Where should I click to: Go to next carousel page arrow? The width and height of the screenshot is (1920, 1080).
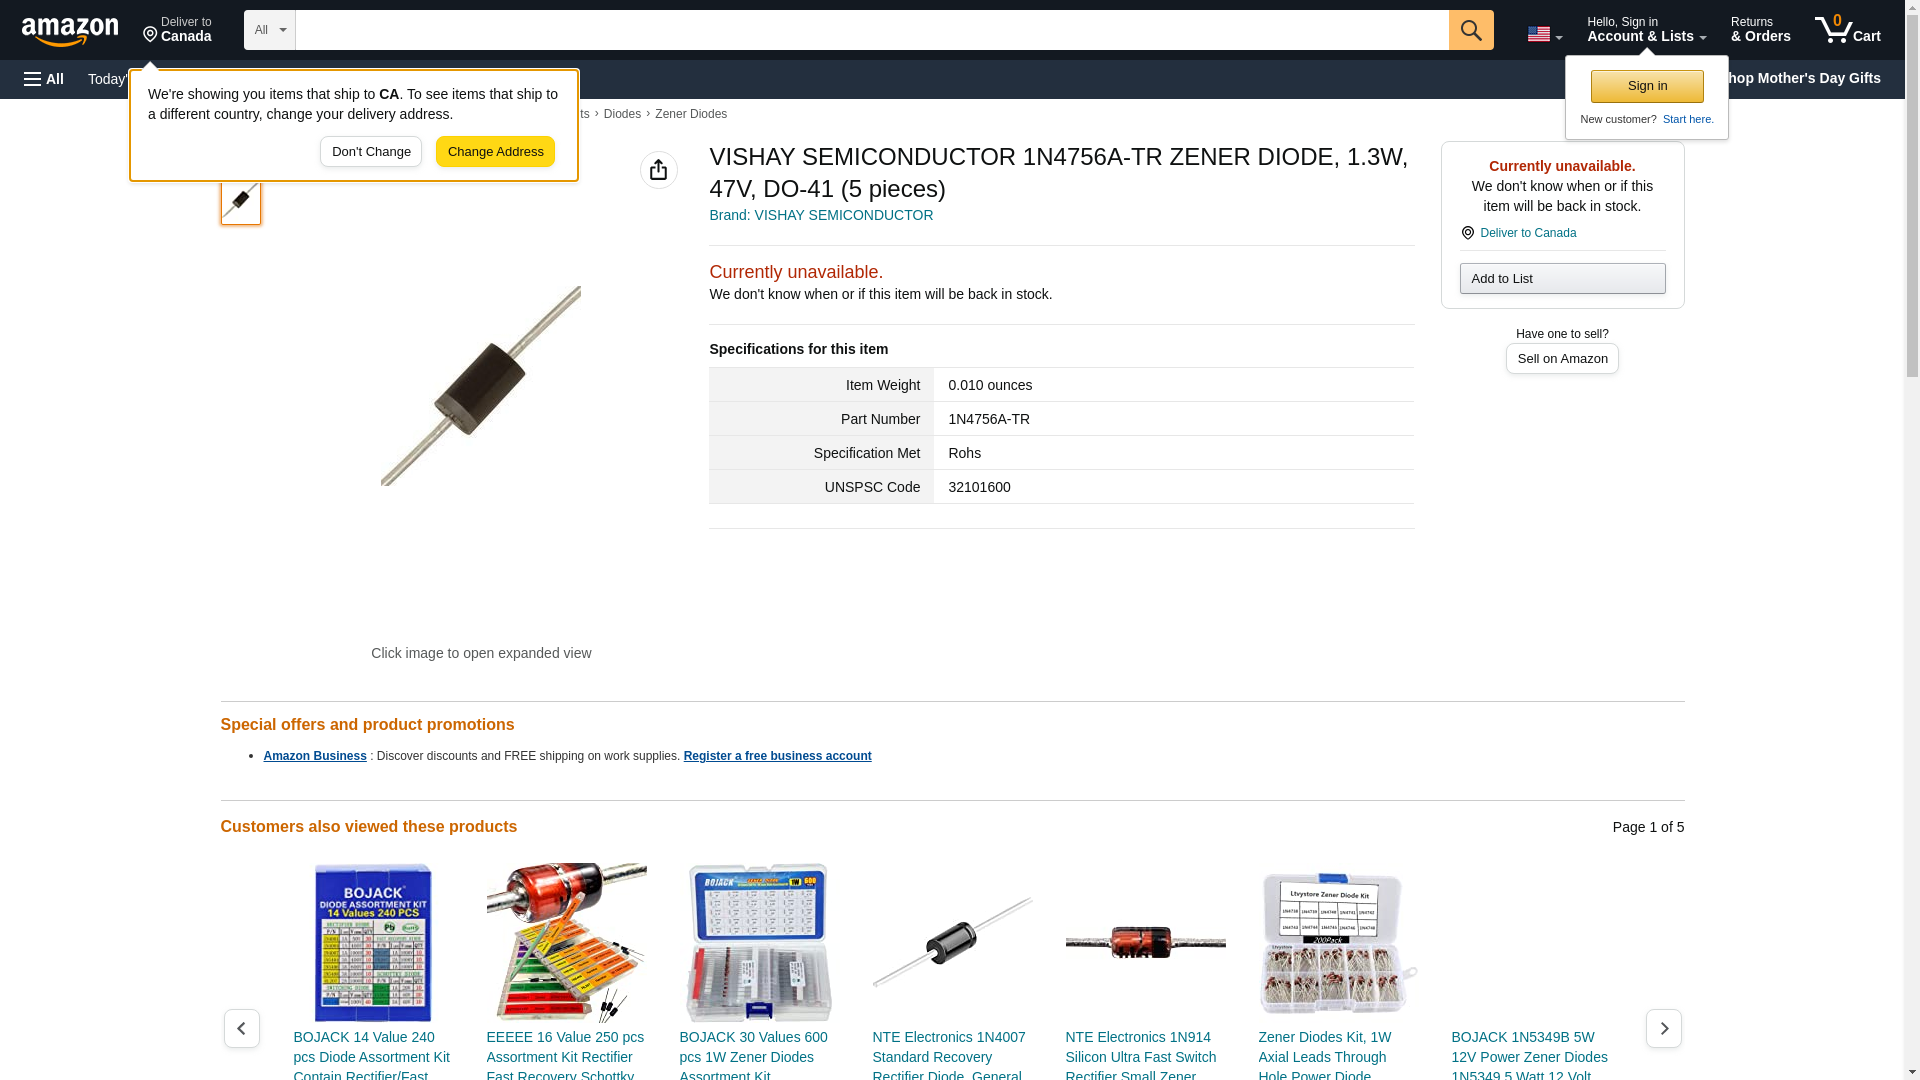point(1663,1028)
